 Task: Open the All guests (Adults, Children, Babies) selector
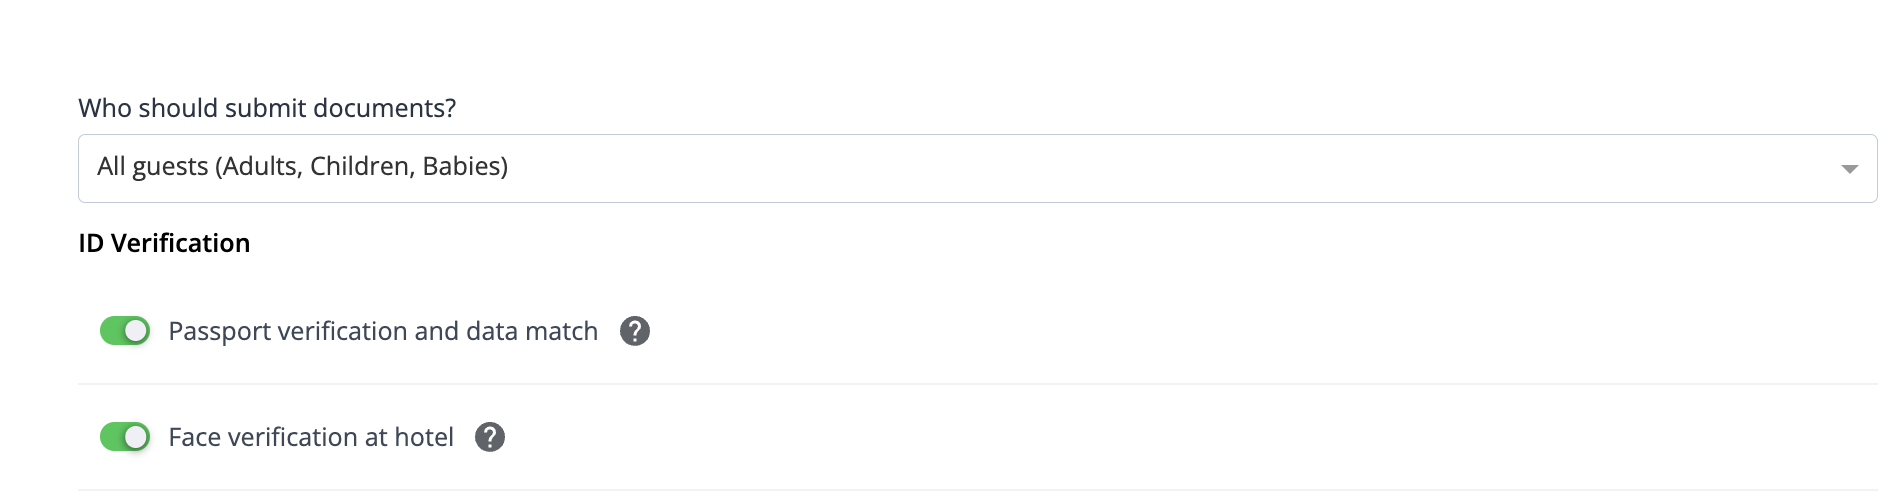977,168
